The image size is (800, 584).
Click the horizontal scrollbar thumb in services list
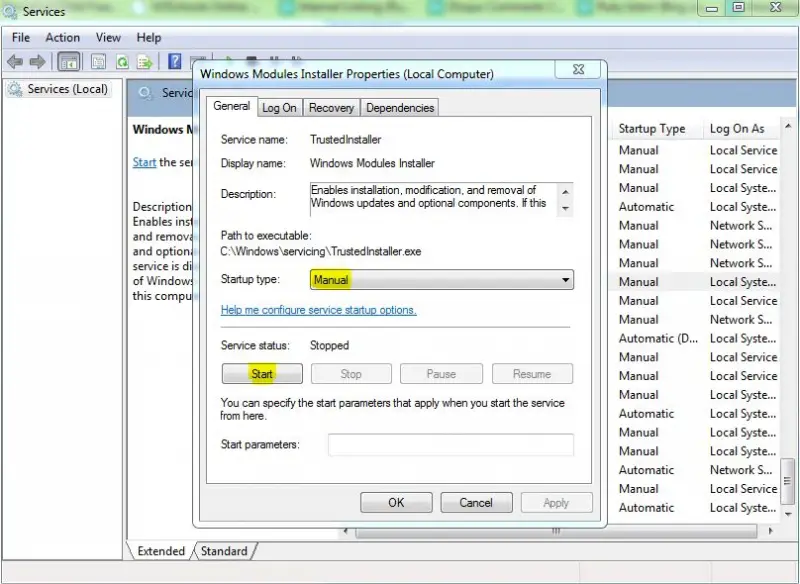tap(556, 531)
